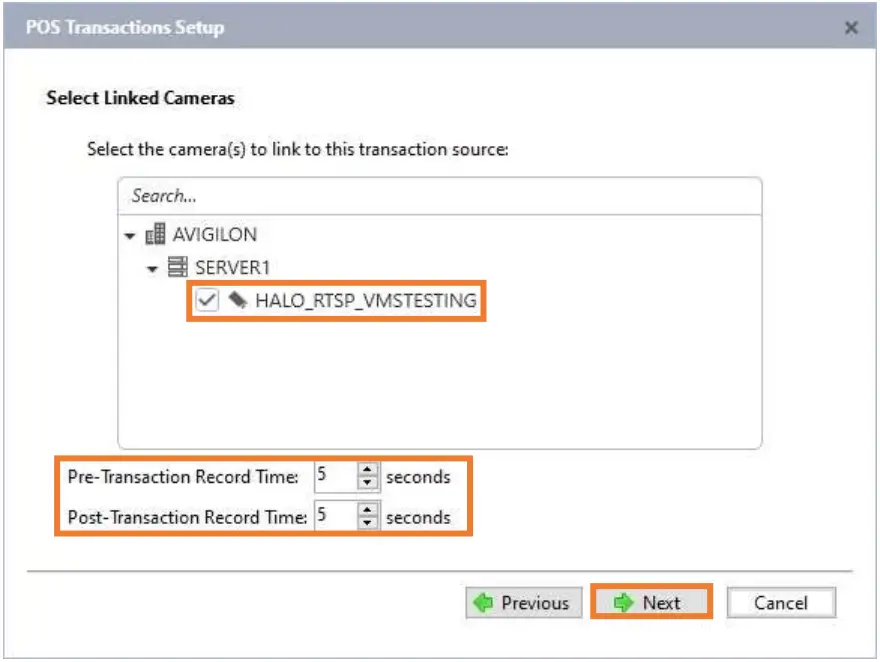Click the down arrow of Pre-Transaction Record Time
The image size is (880, 662).
(368, 481)
